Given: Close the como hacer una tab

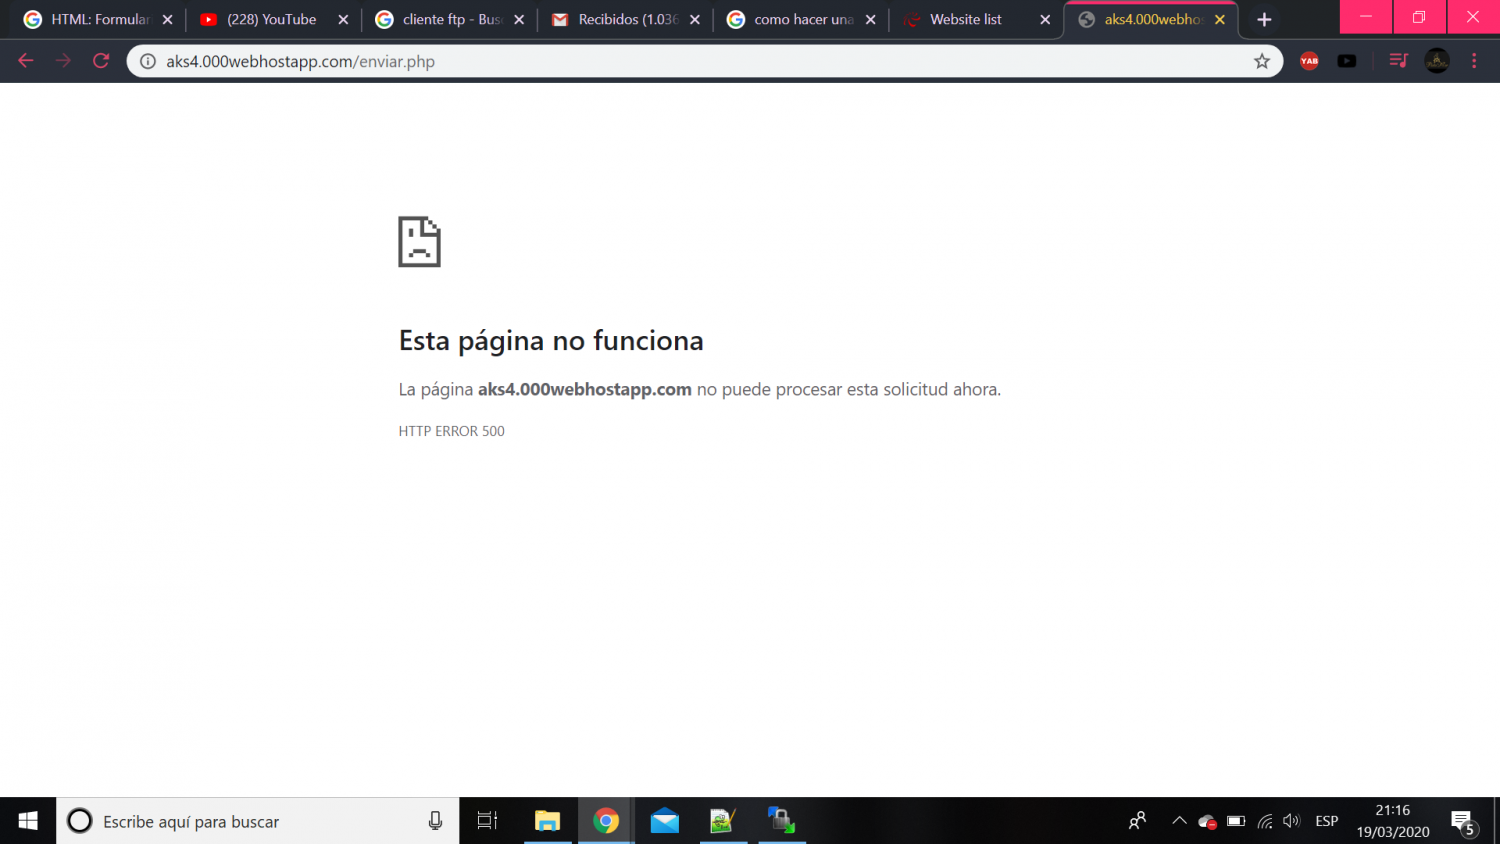Looking at the screenshot, I should tap(871, 19).
